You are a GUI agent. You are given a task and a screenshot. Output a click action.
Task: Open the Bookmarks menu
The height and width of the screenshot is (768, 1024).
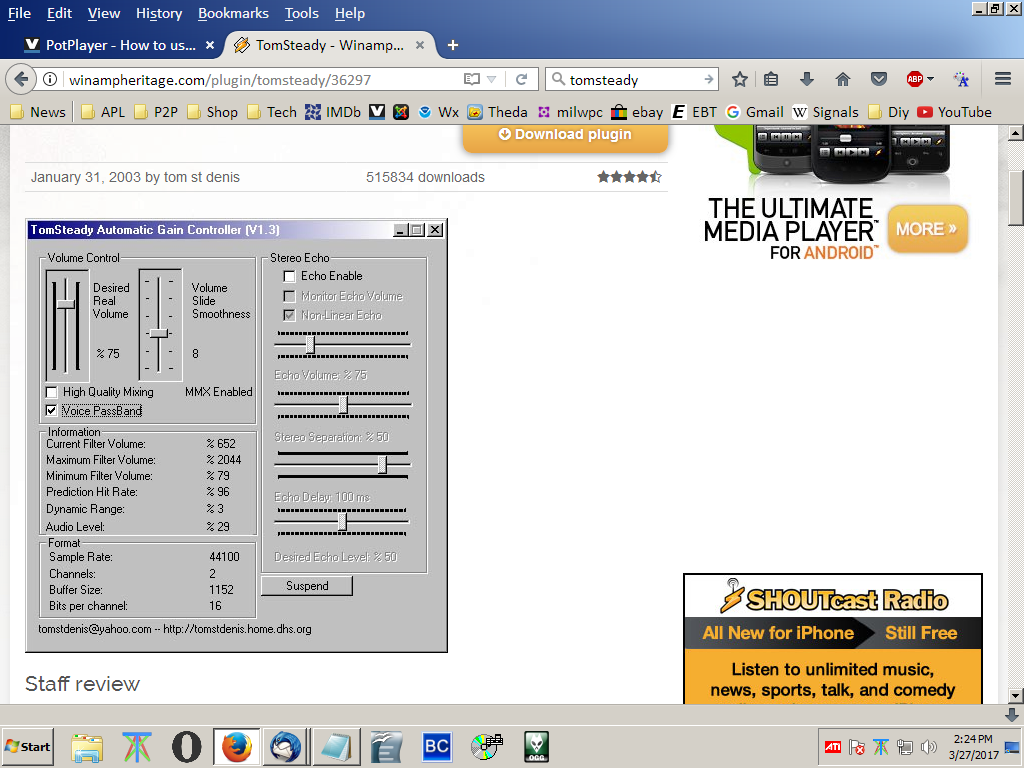coord(233,13)
